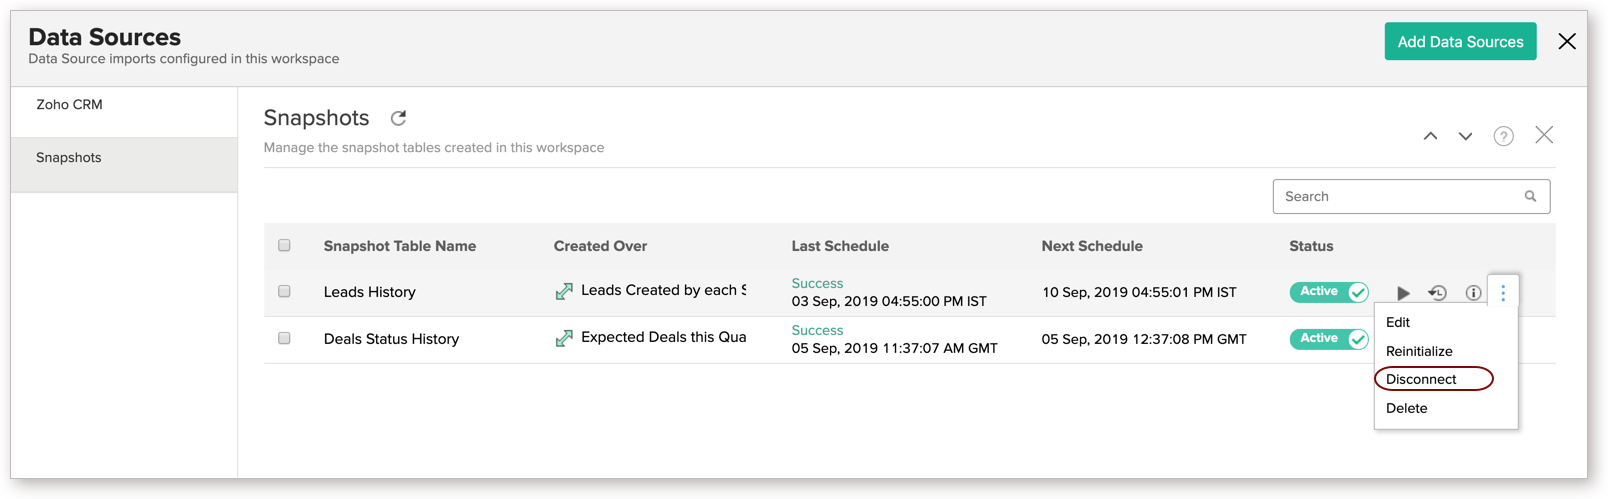Refresh the Snapshots list
This screenshot has width=1608, height=499.
click(x=398, y=118)
